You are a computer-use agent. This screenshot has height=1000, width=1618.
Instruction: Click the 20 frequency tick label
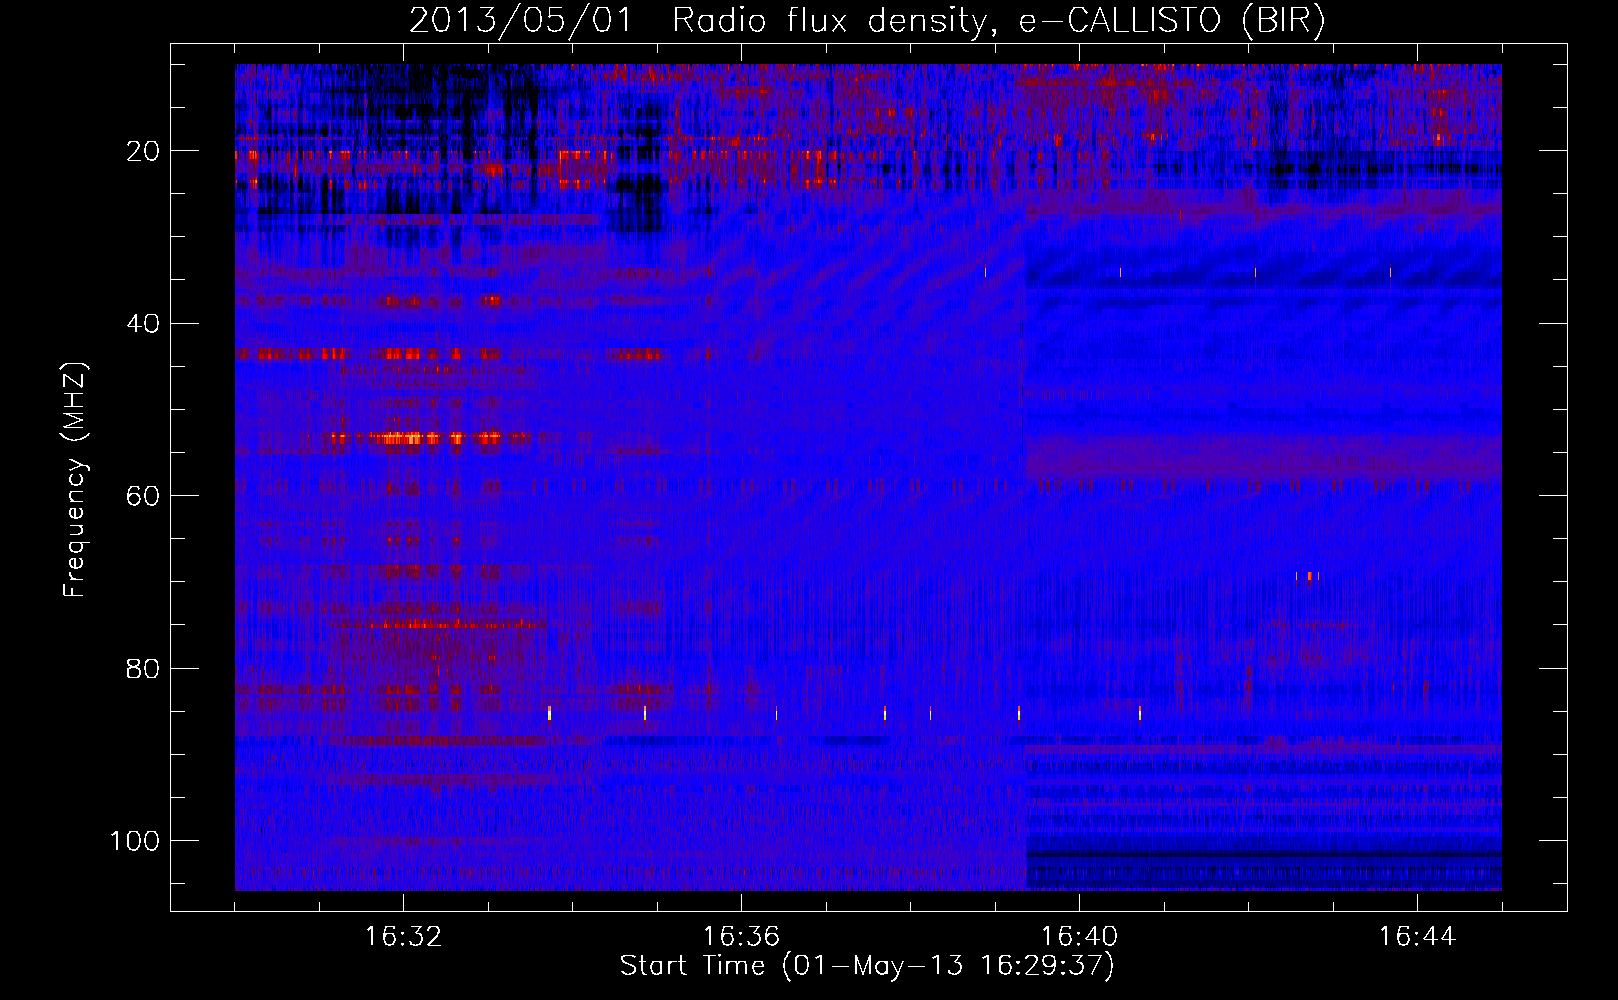144,151
